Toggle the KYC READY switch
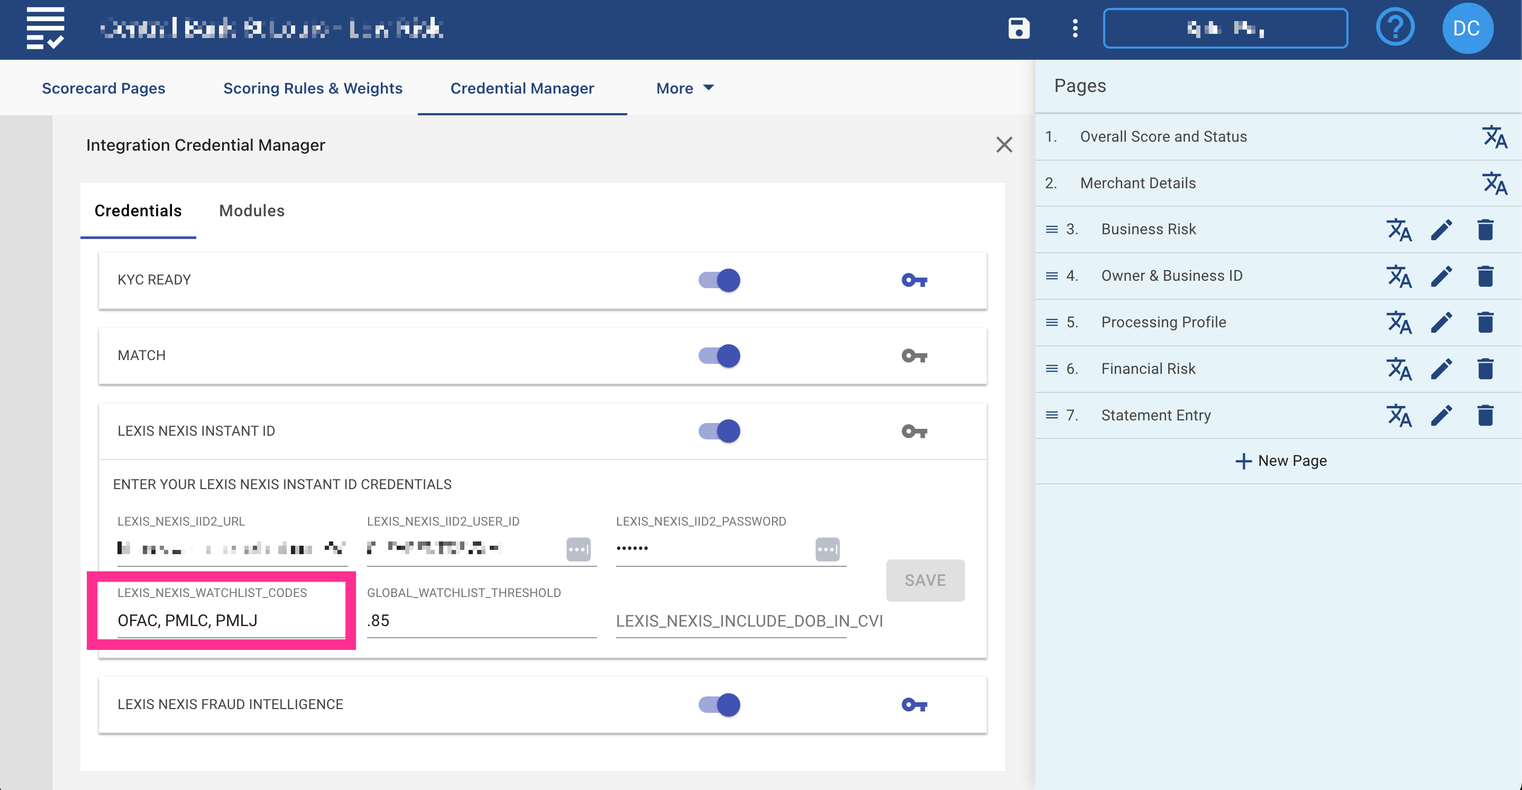 coord(719,280)
